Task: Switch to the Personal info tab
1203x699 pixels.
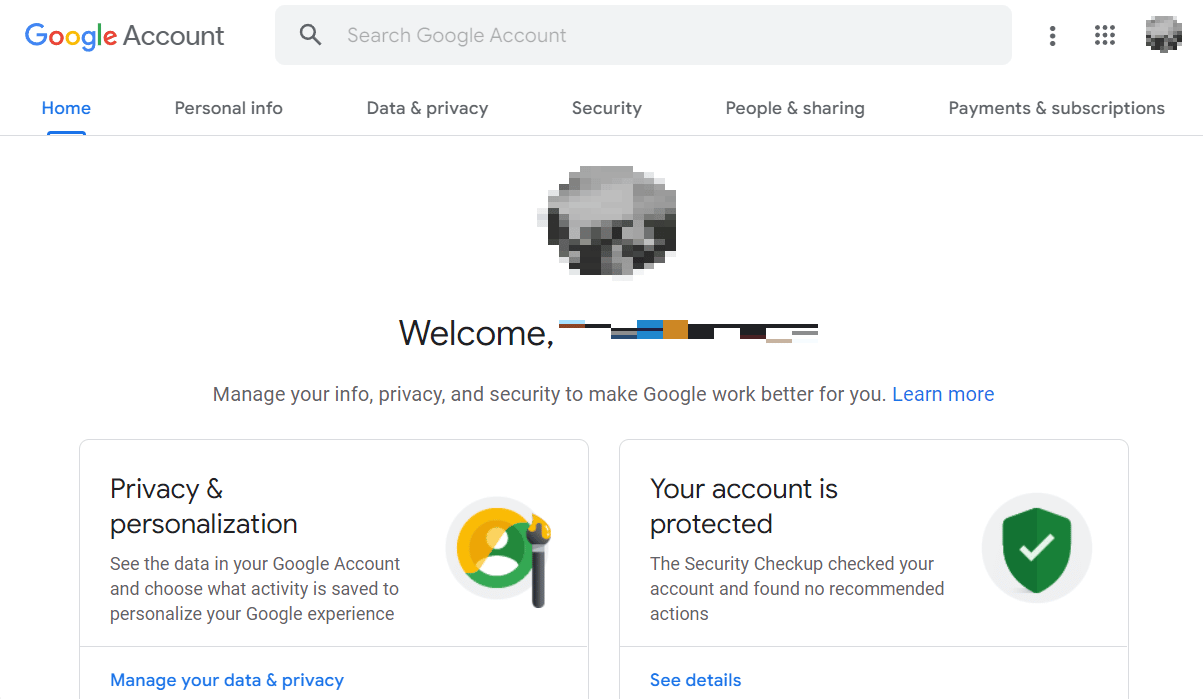Action: coord(229,108)
